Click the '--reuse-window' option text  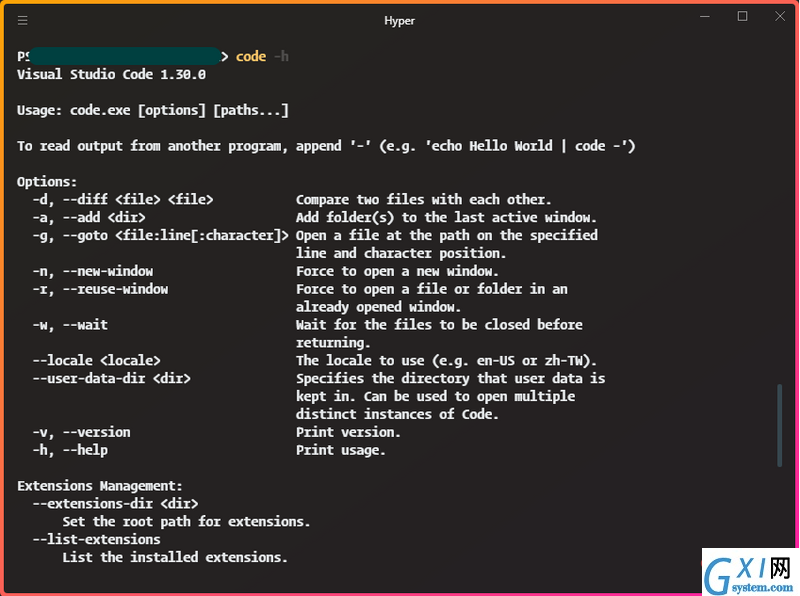click(x=115, y=289)
